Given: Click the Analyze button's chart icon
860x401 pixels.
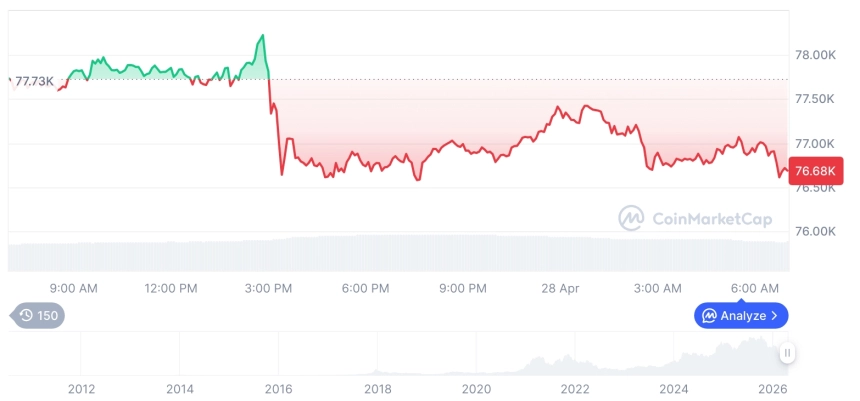Looking at the screenshot, I should coord(709,316).
